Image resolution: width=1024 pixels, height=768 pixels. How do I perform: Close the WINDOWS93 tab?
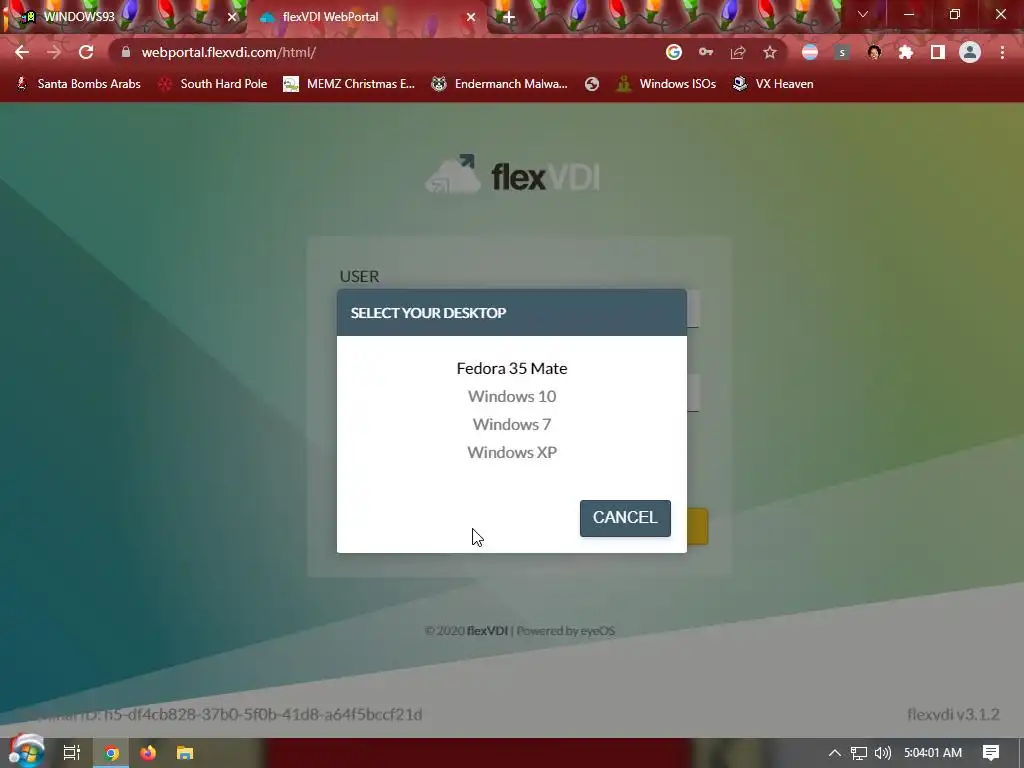click(x=232, y=17)
